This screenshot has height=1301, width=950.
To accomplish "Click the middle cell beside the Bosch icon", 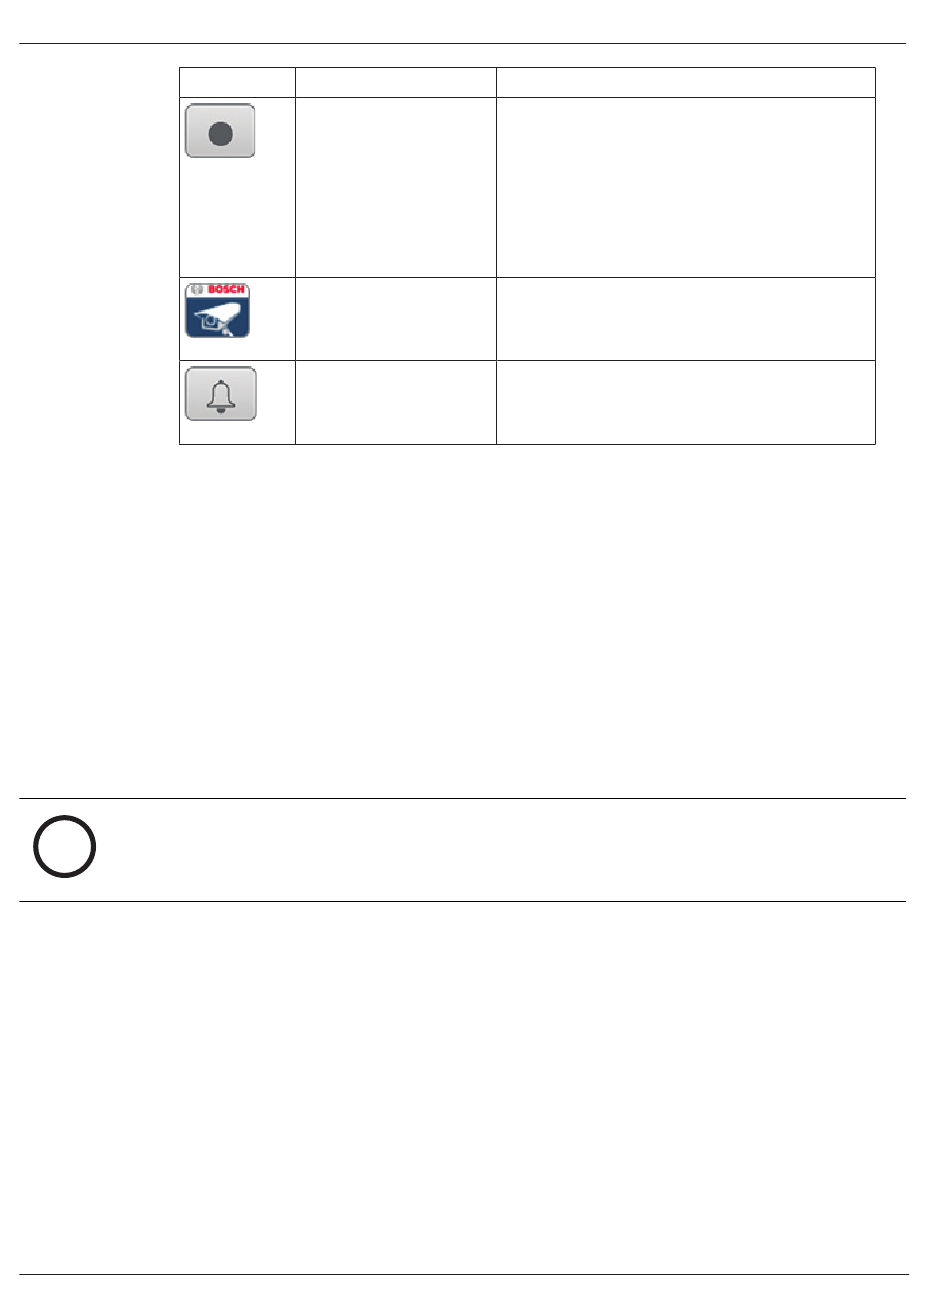I will point(396,319).
